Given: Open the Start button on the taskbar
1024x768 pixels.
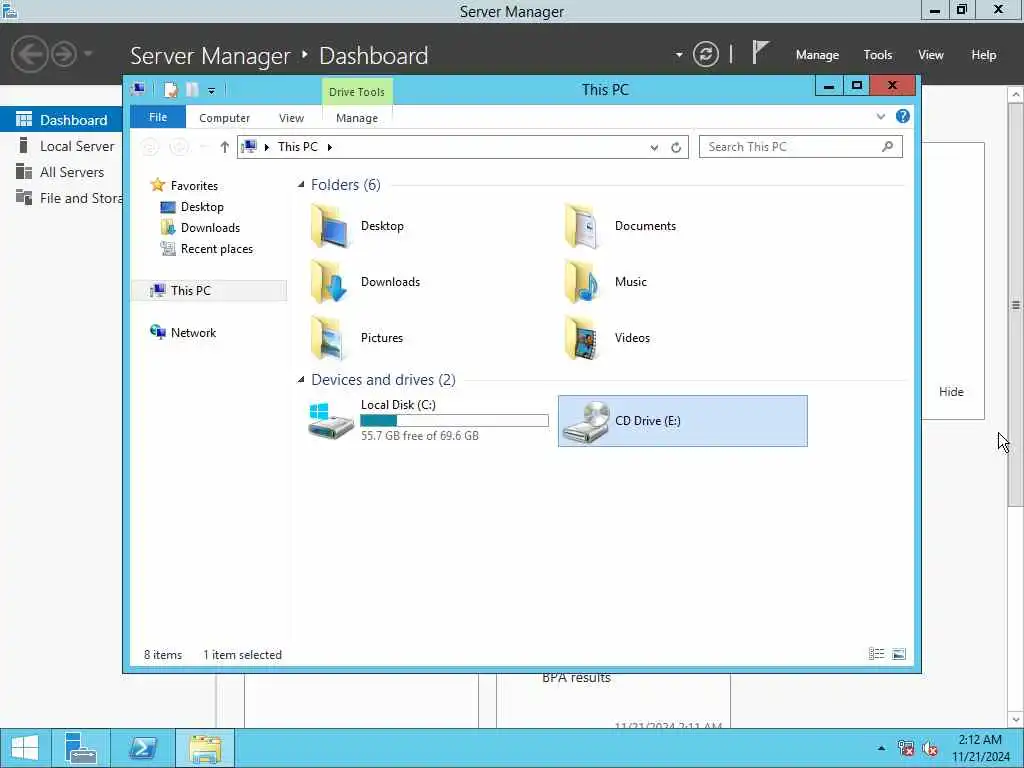Looking at the screenshot, I should (25, 748).
